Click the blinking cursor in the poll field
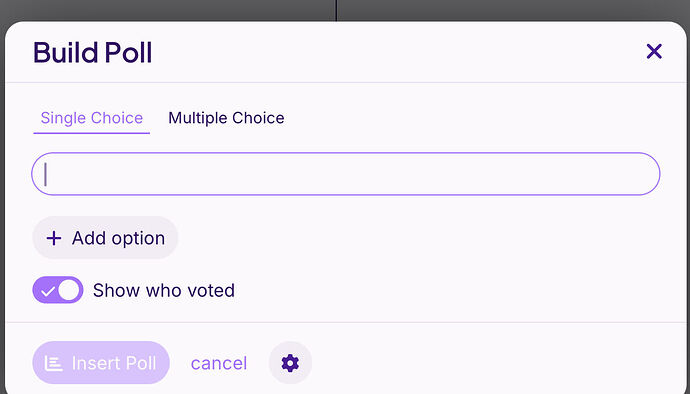This screenshot has width=690, height=394. click(45, 174)
